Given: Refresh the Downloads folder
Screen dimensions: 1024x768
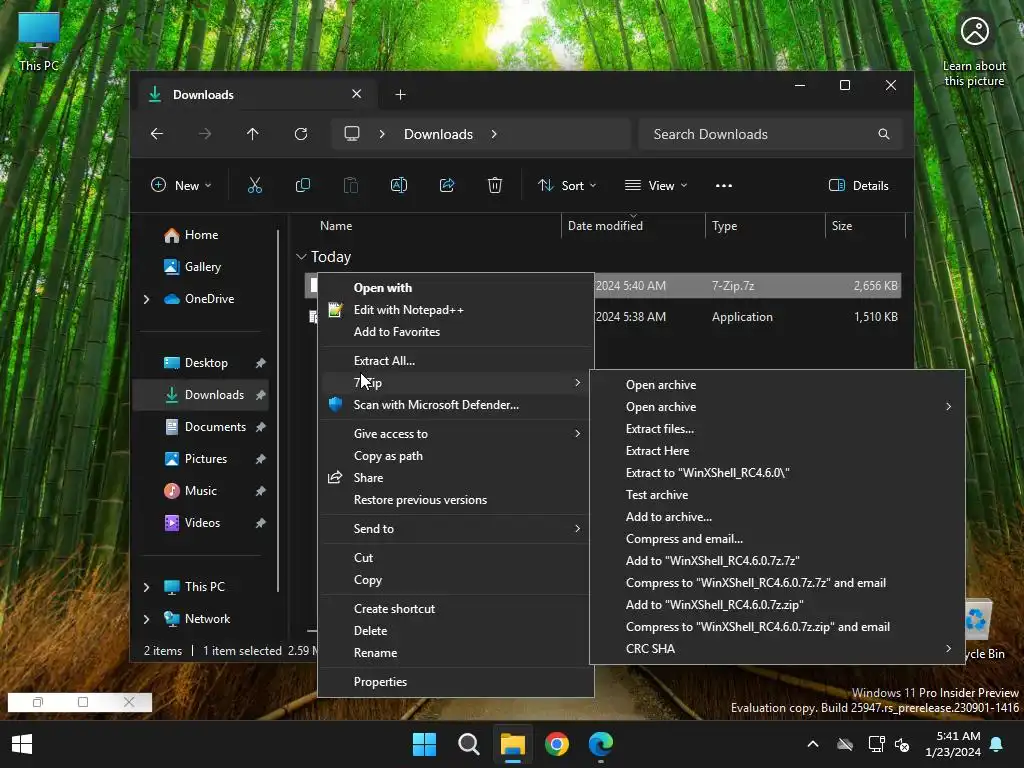Looking at the screenshot, I should pyautogui.click(x=300, y=134).
